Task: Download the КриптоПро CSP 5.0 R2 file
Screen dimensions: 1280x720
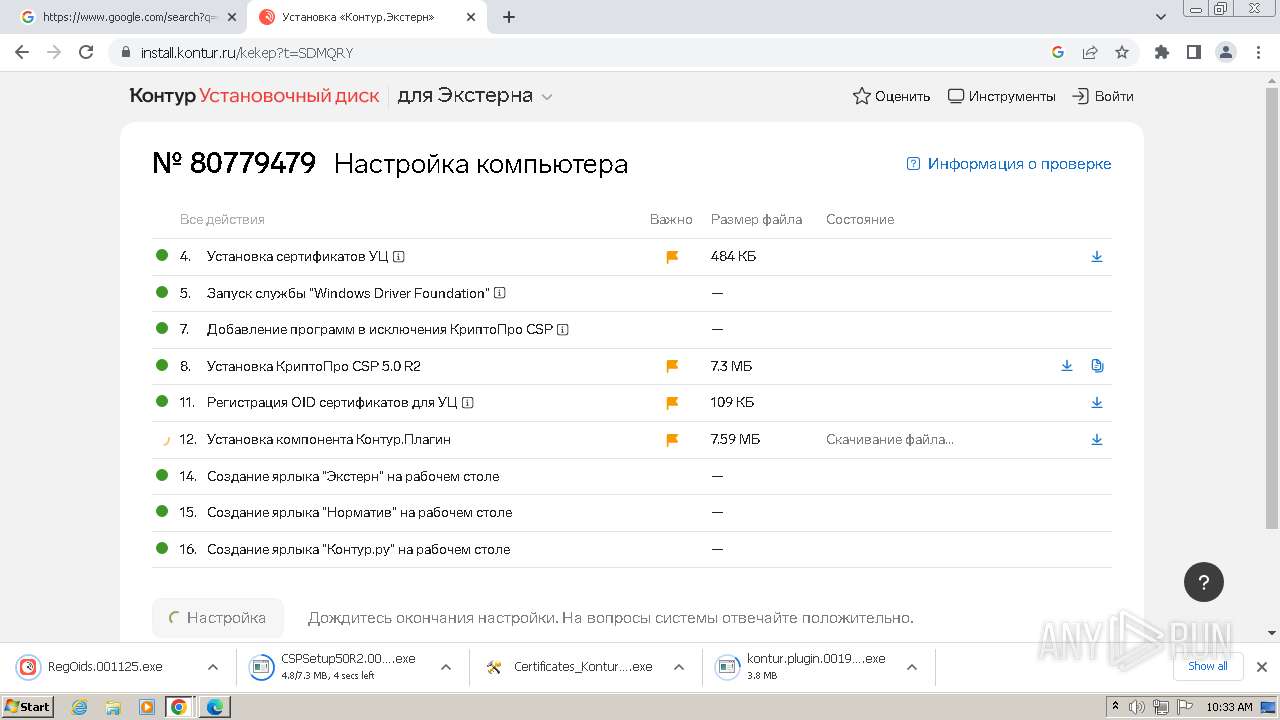Action: pos(1067,366)
